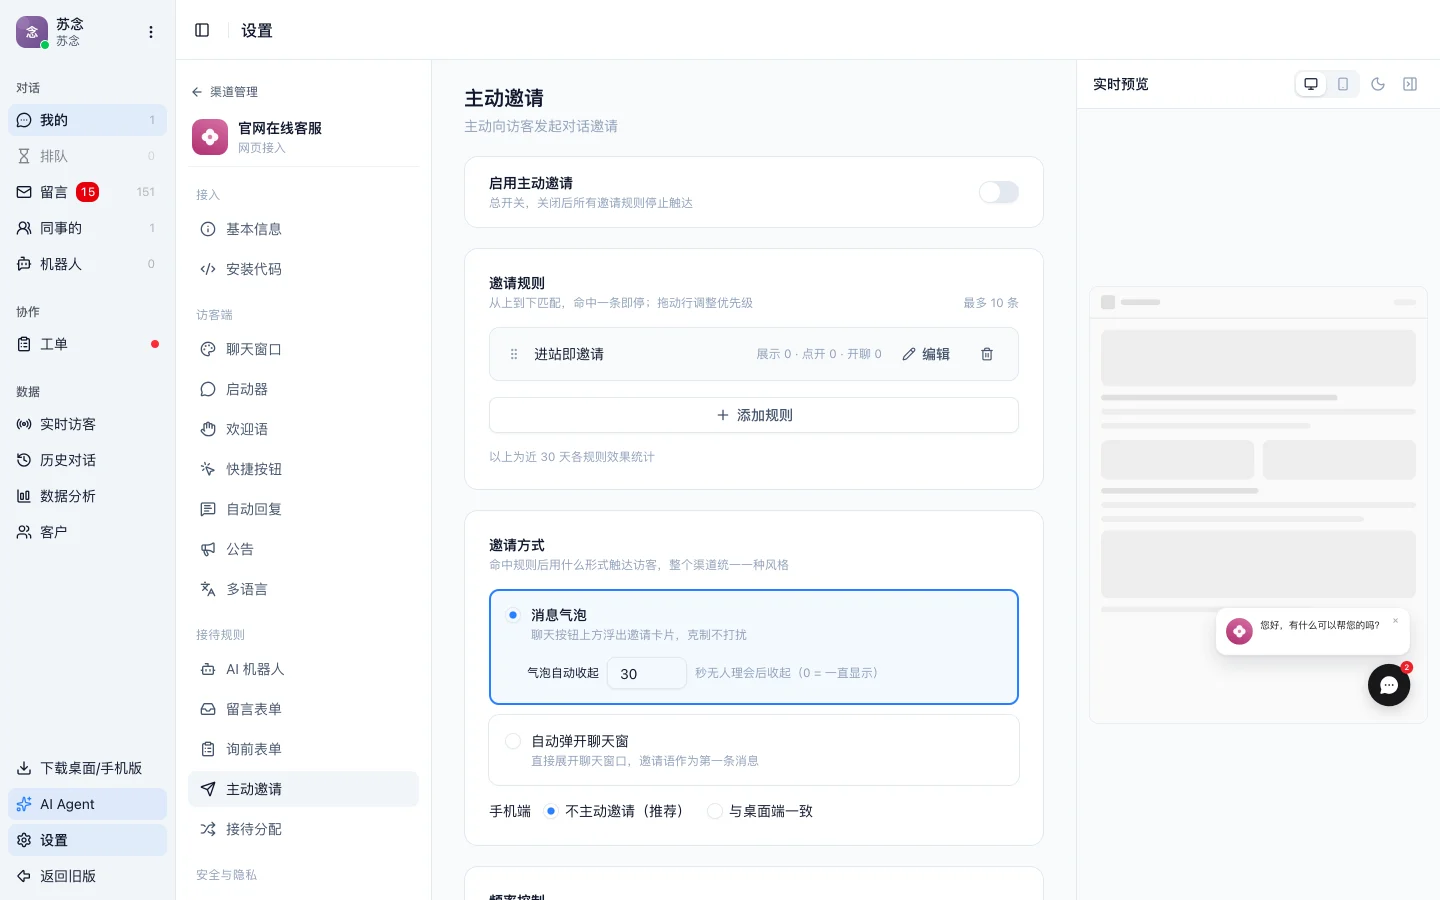Switch preview to mobile phone icon

[1343, 84]
